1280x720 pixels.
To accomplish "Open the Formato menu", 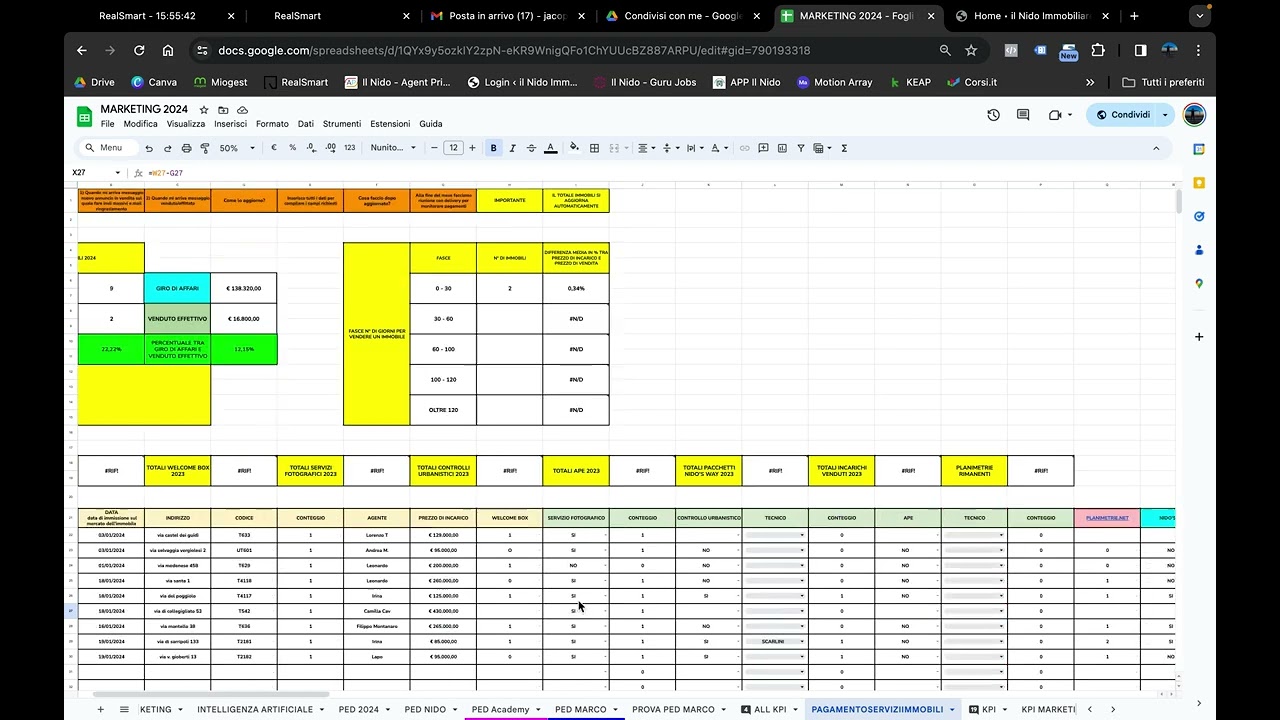I will pyautogui.click(x=272, y=124).
